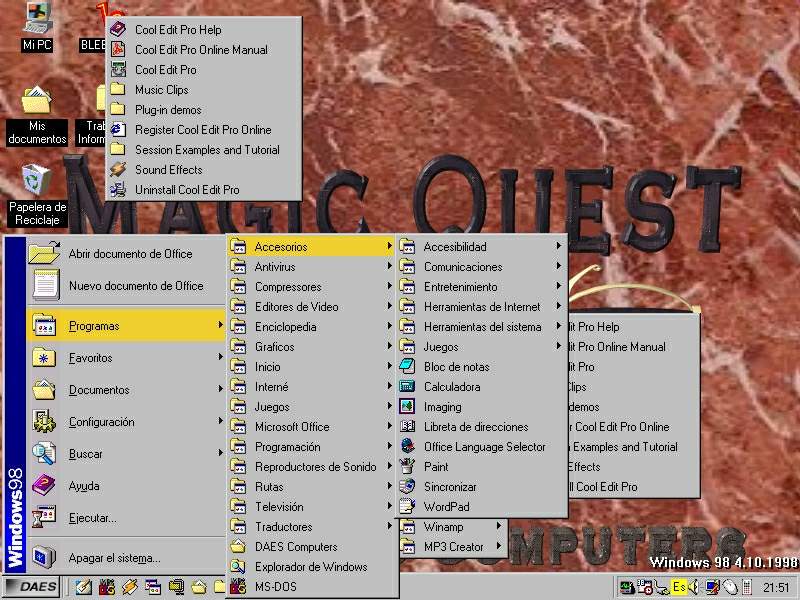Open the MP3 Creator submenu
Screen dimensions: 800x600
click(x=453, y=546)
